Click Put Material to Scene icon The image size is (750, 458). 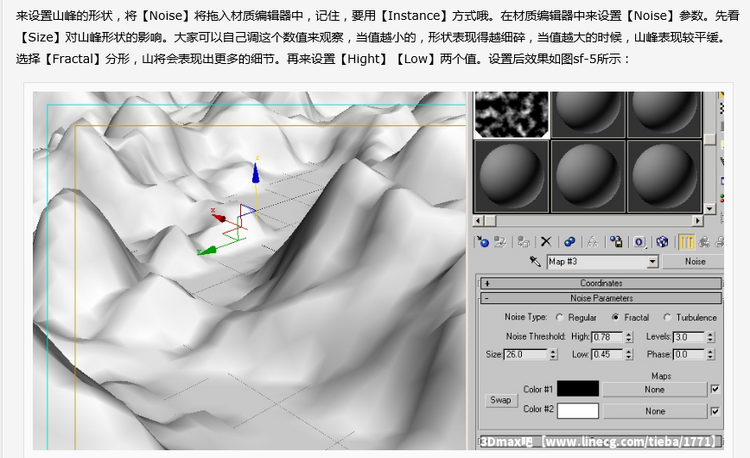[x=500, y=241]
